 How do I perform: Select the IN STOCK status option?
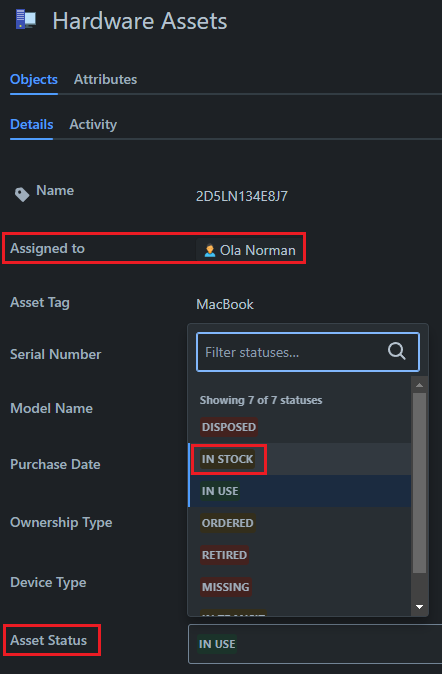[227, 459]
